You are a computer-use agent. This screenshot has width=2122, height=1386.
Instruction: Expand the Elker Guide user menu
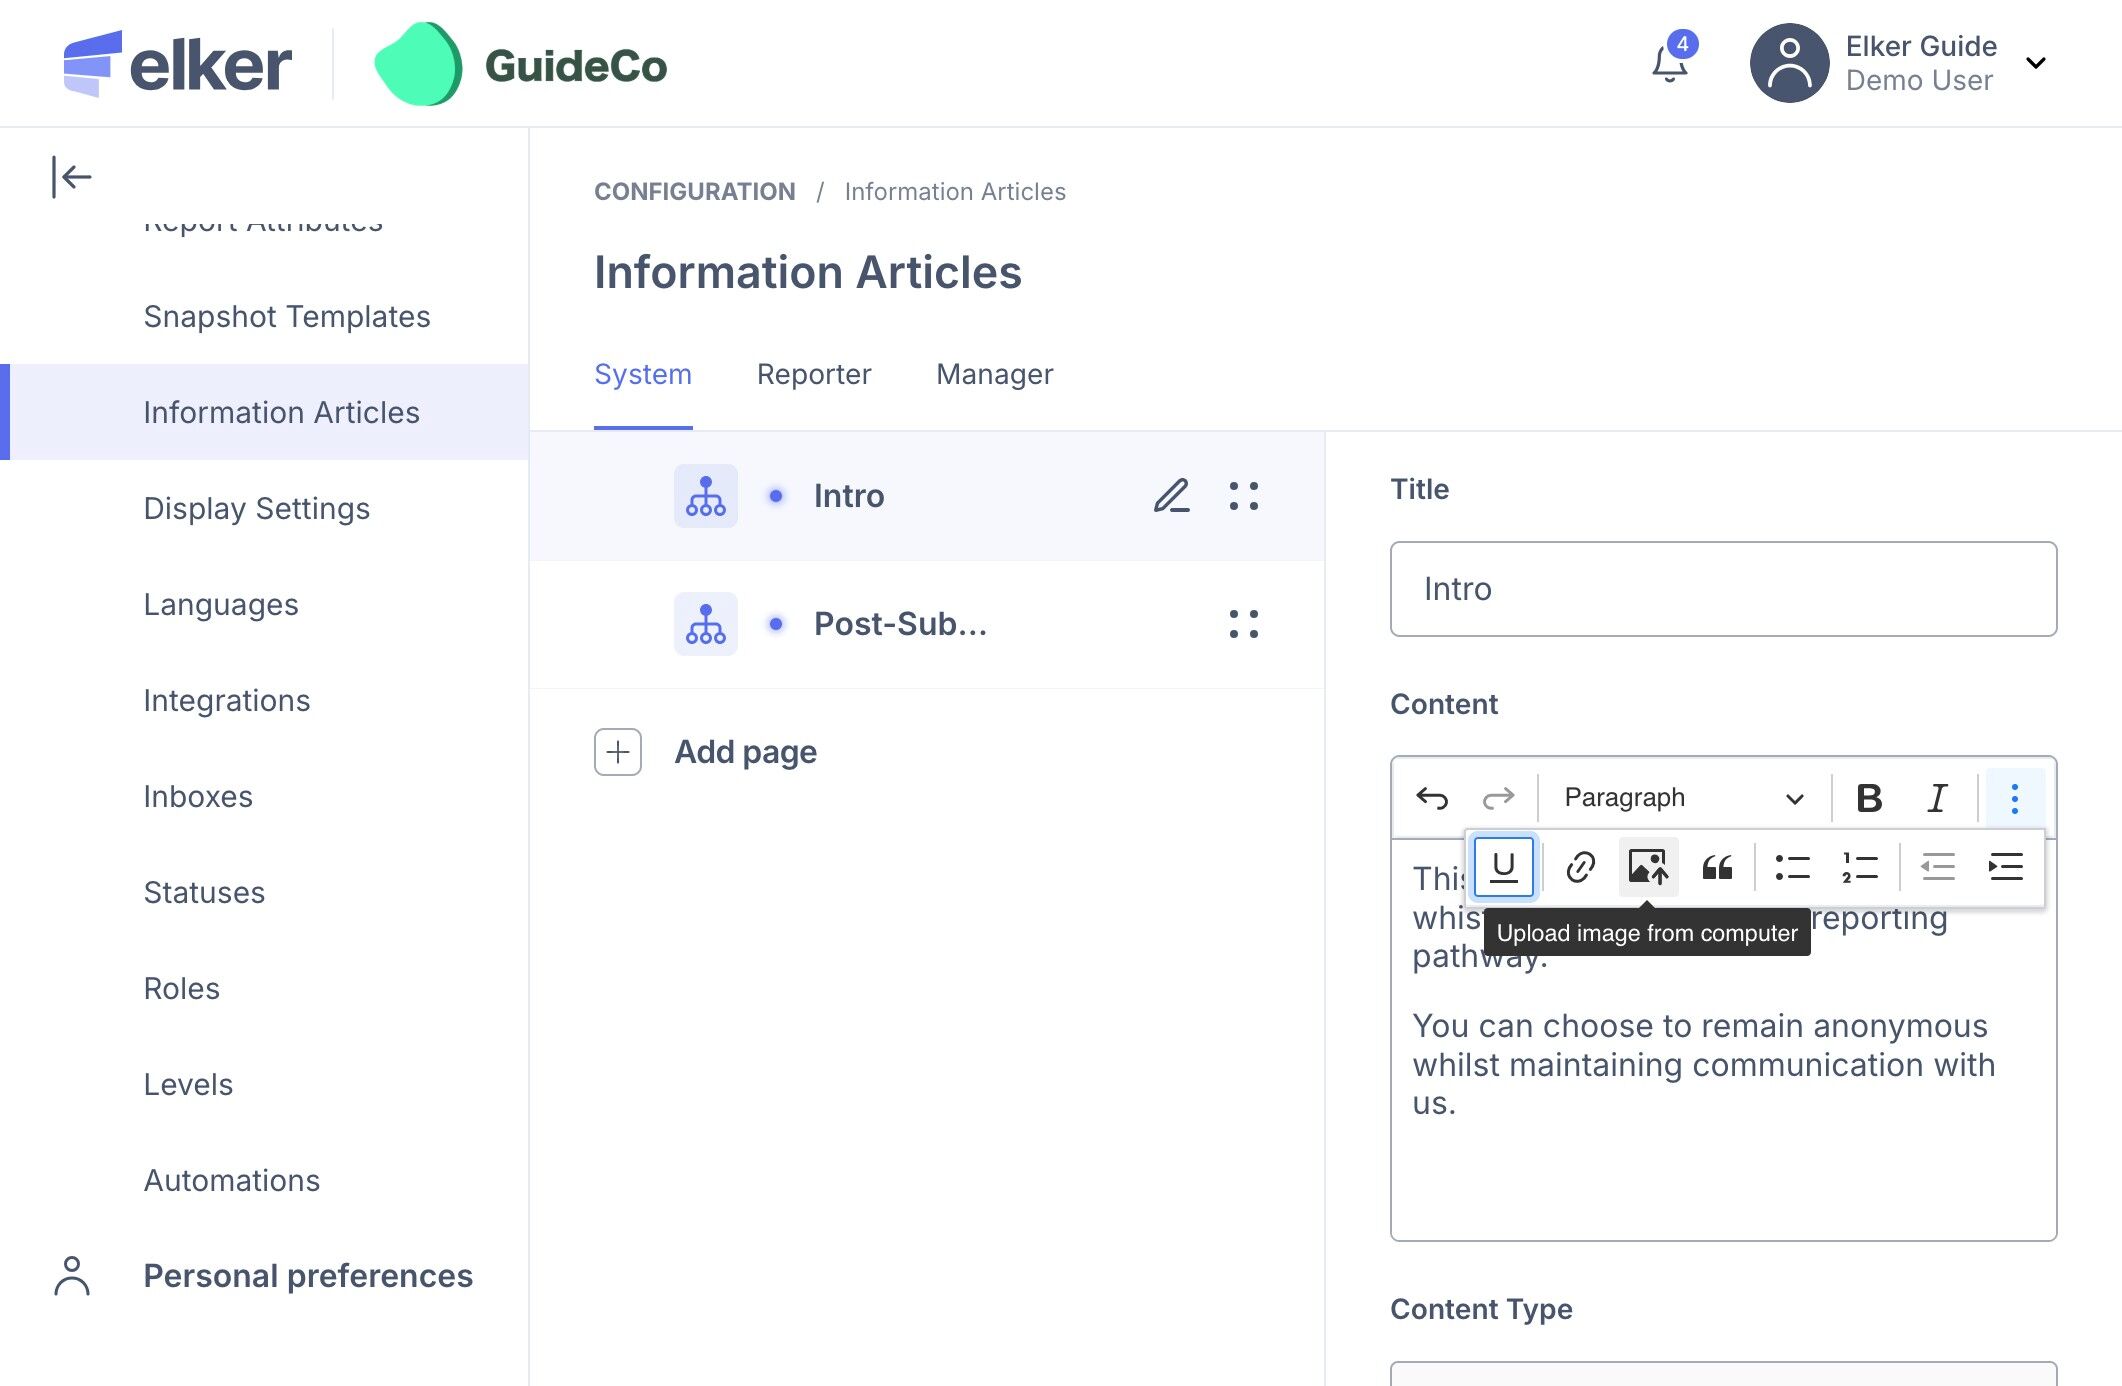(2035, 64)
